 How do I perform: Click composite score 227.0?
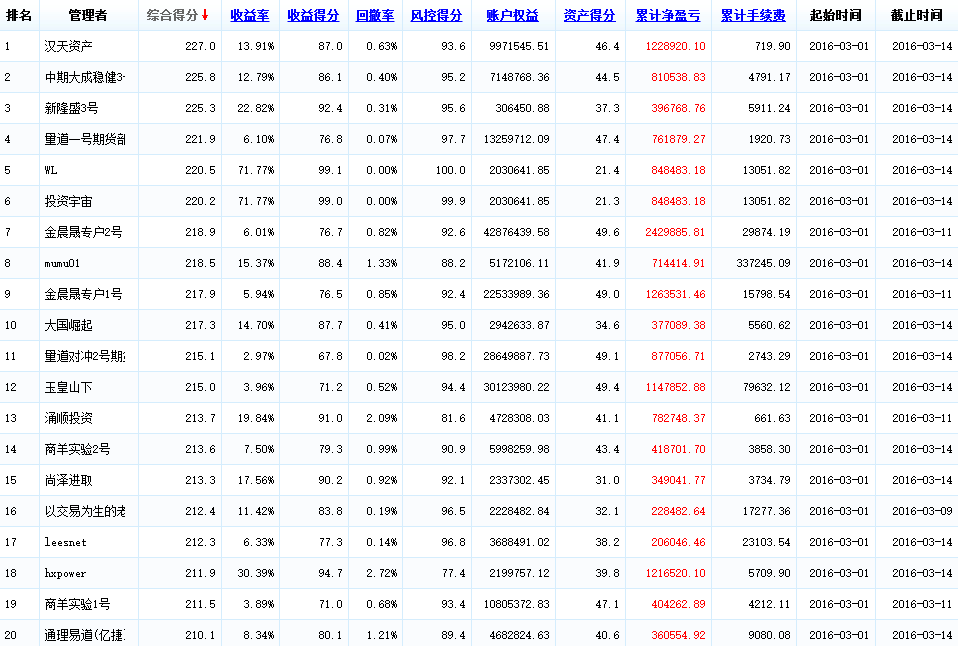tap(200, 46)
